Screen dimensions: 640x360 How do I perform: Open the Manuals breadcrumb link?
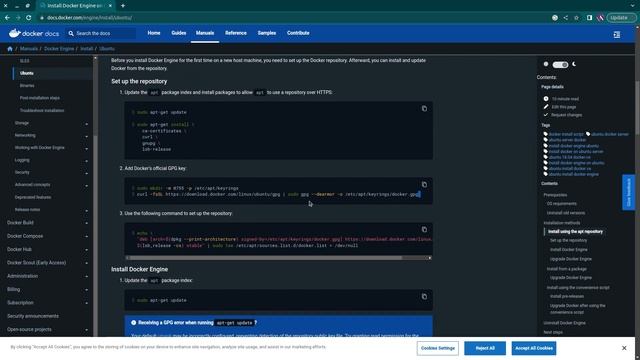tap(29, 49)
